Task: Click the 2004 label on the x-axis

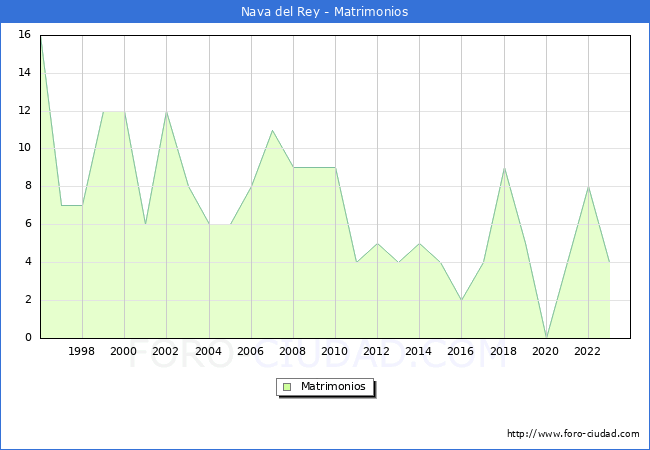Action: (208, 352)
